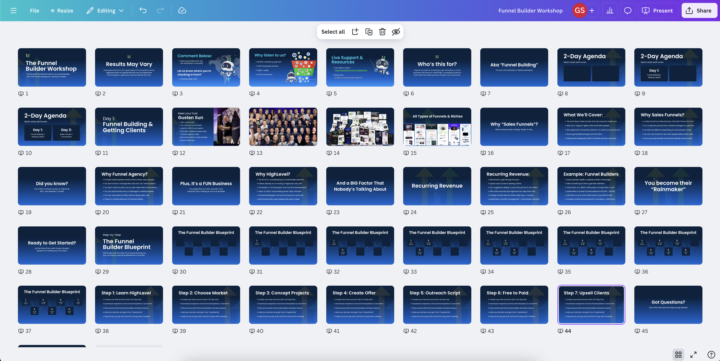Click the Share button
Image resolution: width=720 pixels, height=361 pixels.
699,11
